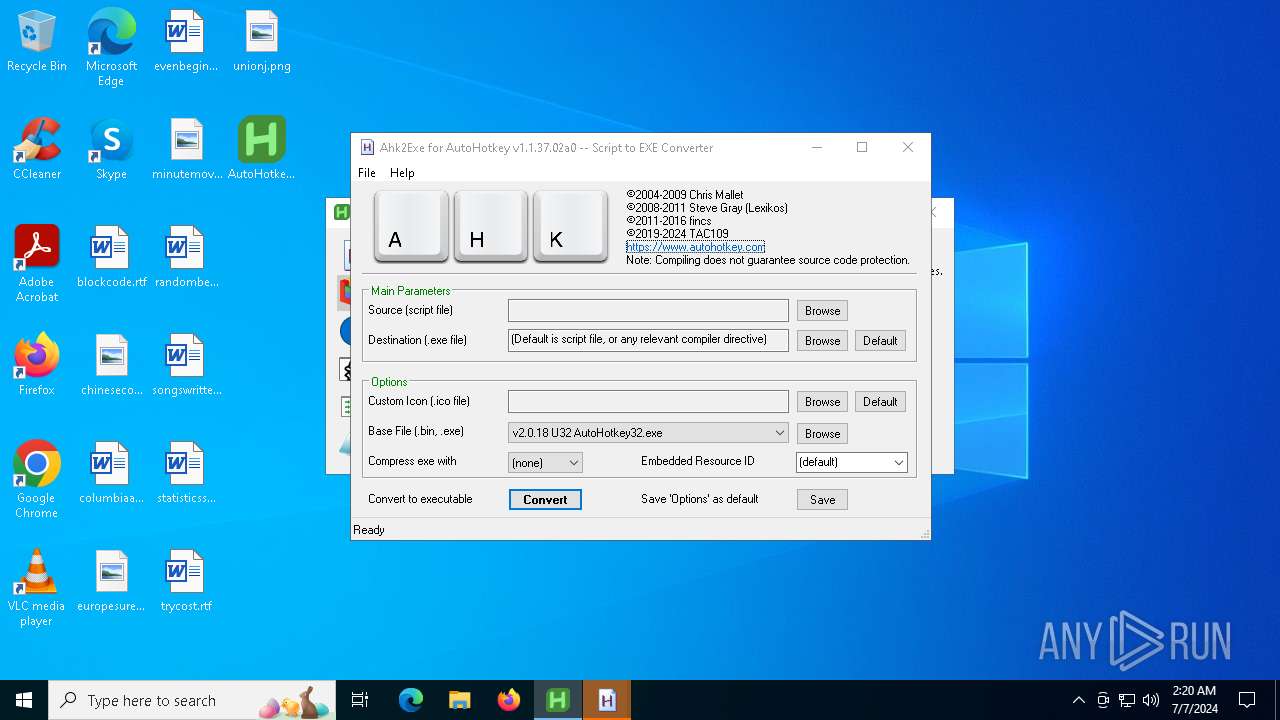Select the columbiaa document icon
Image resolution: width=1280 pixels, height=720 pixels.
click(111, 473)
